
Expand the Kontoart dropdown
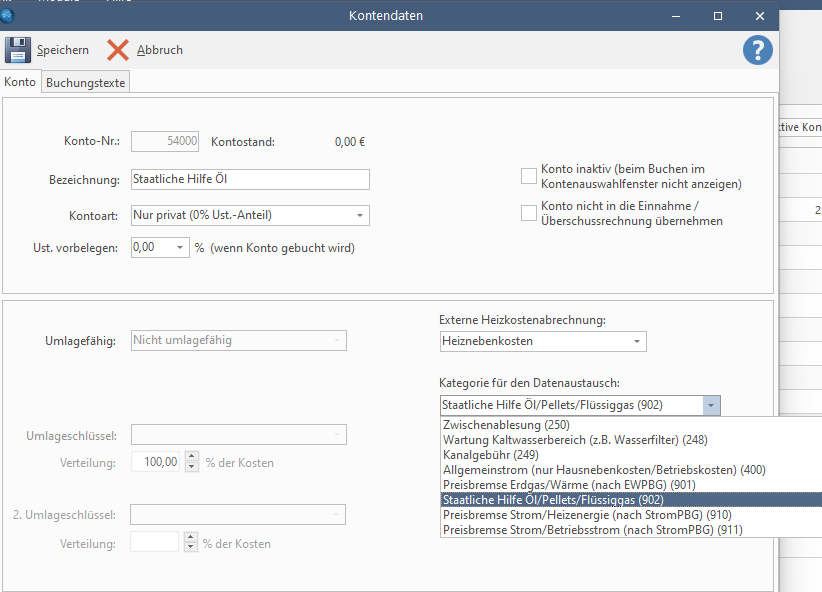(x=359, y=215)
